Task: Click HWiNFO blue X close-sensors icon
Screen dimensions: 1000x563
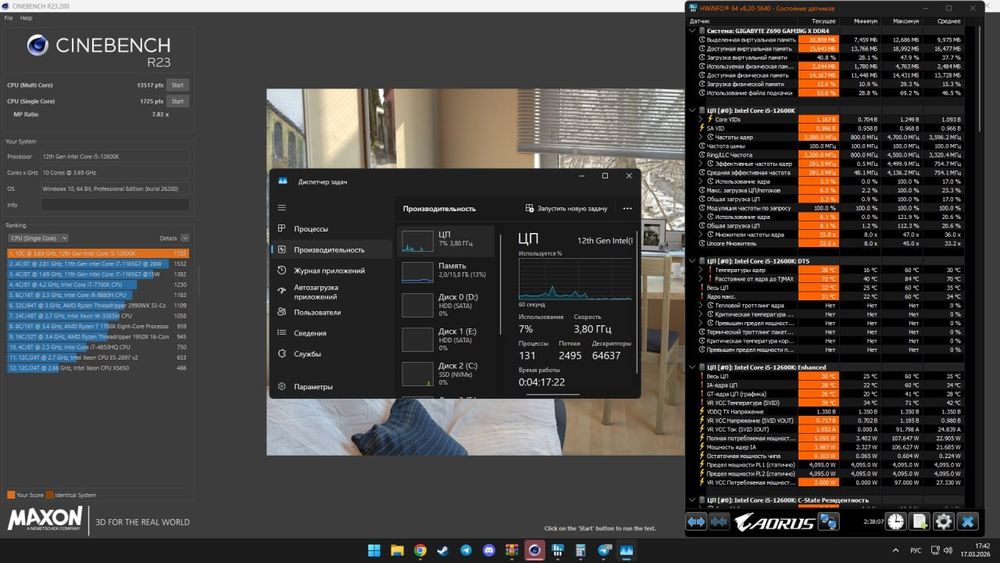Action: coord(967,522)
